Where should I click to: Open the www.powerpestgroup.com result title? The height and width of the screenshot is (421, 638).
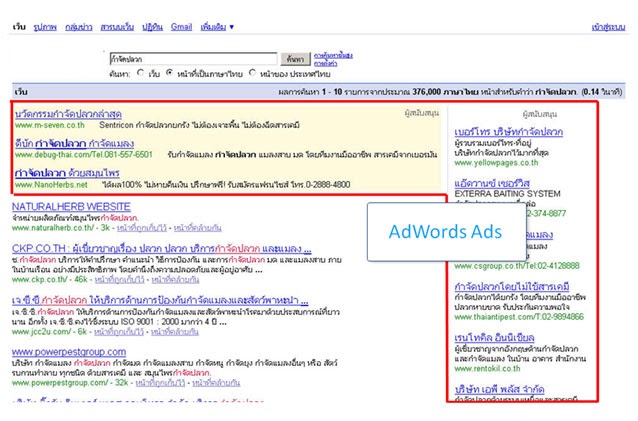pos(69,352)
